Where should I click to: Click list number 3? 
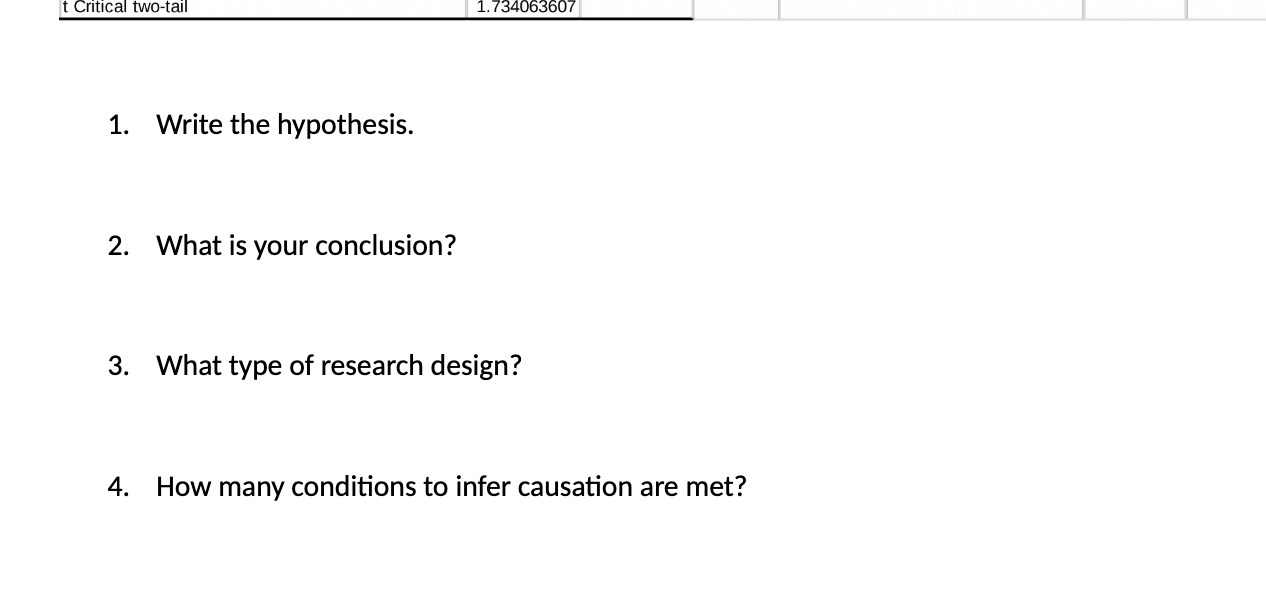click(x=119, y=366)
